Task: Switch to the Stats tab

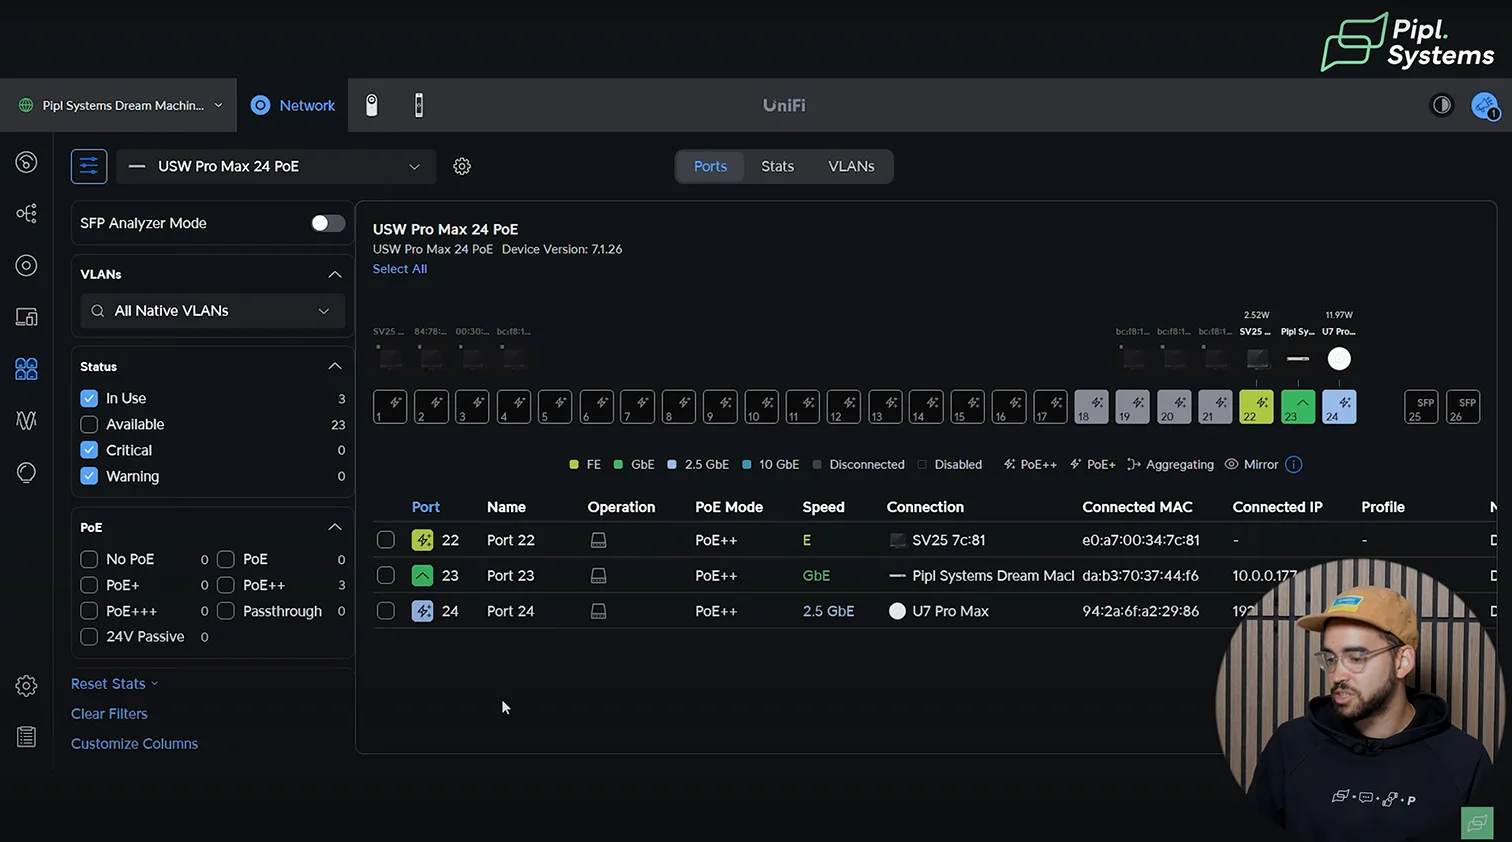Action: tap(777, 166)
